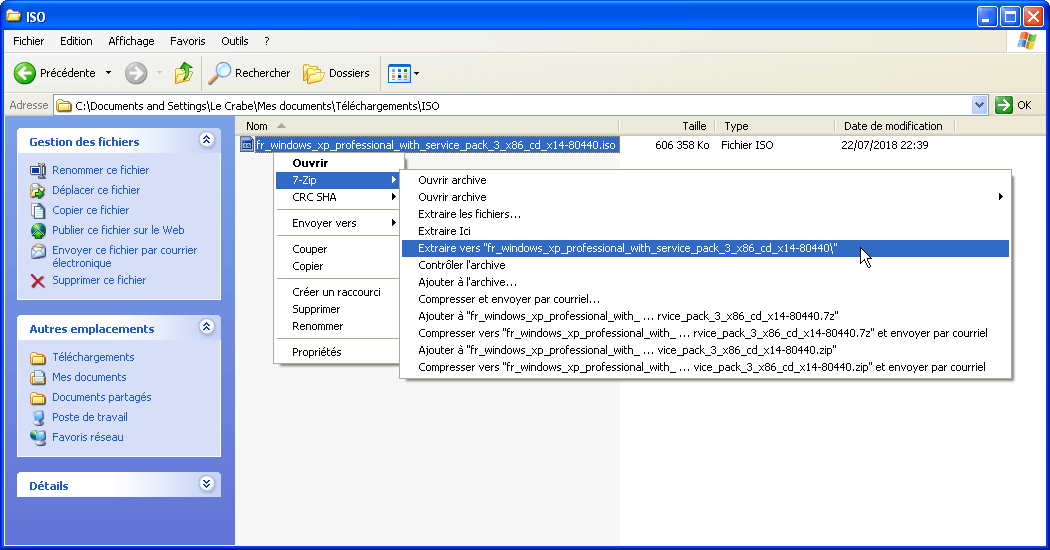Image resolution: width=1050 pixels, height=550 pixels.
Task: Expand the Détails panel
Action: tap(206, 484)
